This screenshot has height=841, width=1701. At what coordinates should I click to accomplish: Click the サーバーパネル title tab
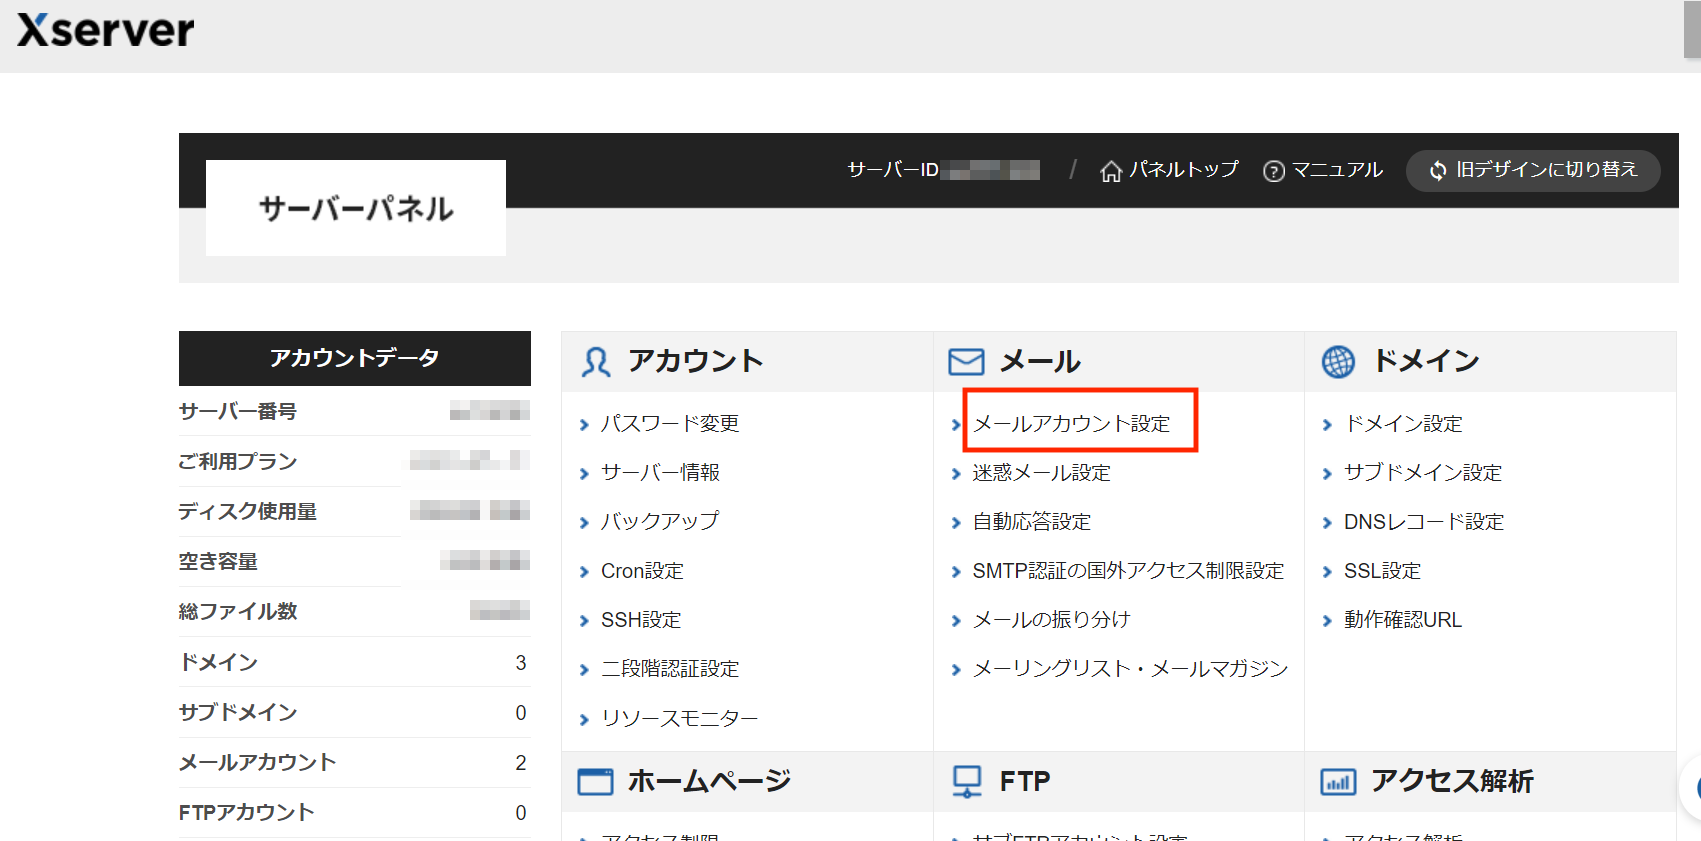tap(356, 208)
